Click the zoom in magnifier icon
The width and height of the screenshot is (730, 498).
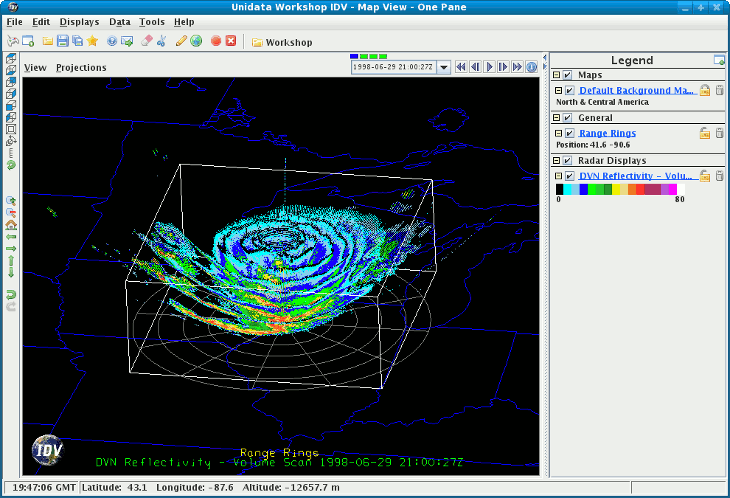tap(11, 200)
